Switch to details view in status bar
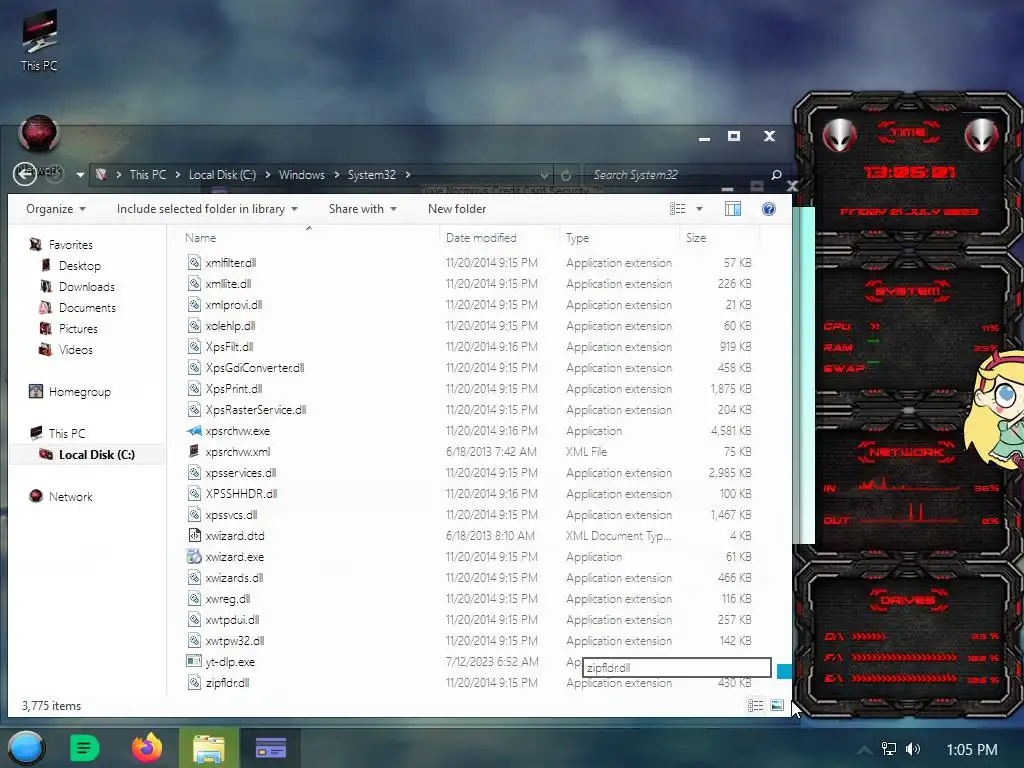 (x=756, y=705)
